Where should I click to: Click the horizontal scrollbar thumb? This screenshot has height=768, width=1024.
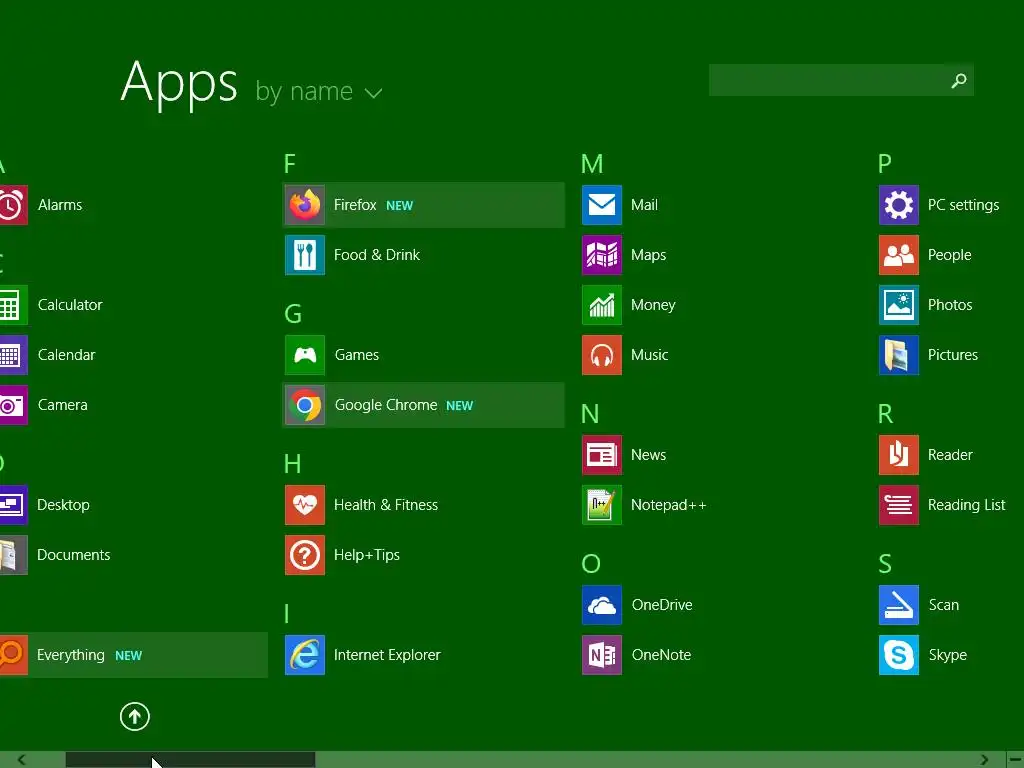(x=190, y=760)
